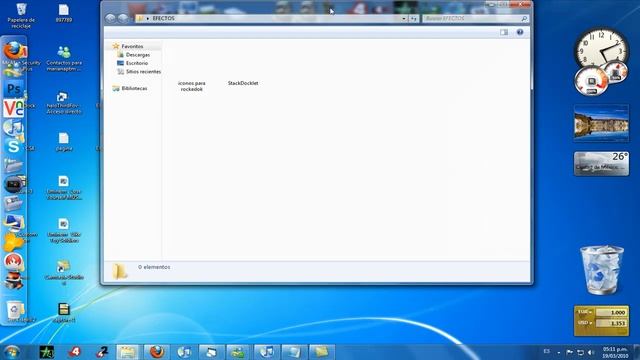
Task: Toggle the preview pane icon
Action: point(504,32)
